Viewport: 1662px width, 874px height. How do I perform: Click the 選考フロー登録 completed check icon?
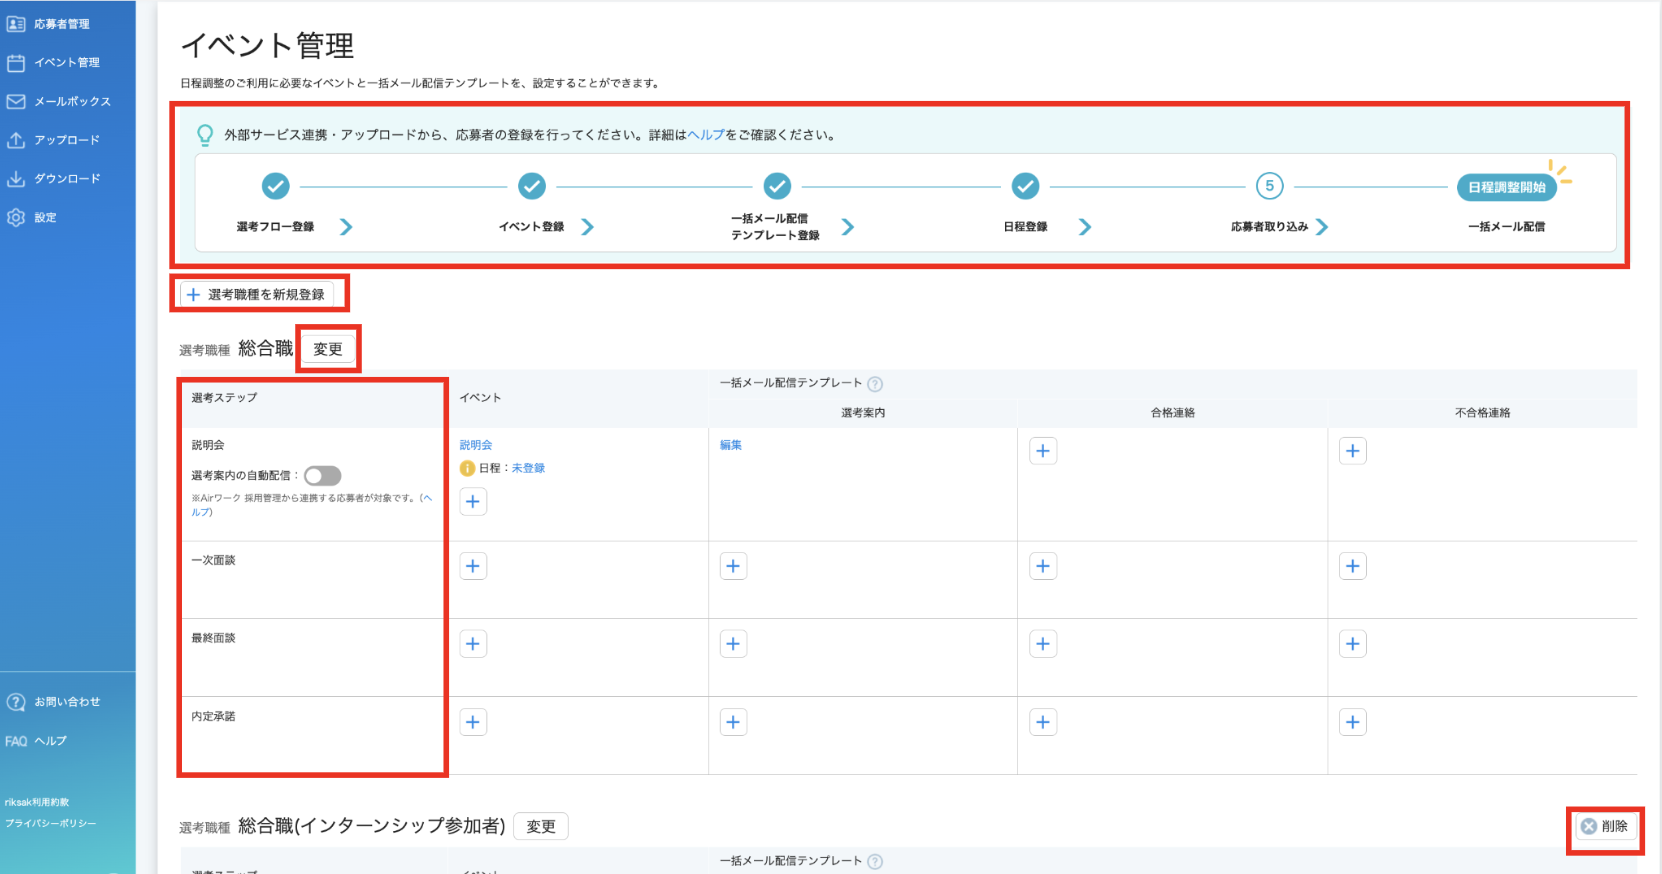(x=275, y=186)
